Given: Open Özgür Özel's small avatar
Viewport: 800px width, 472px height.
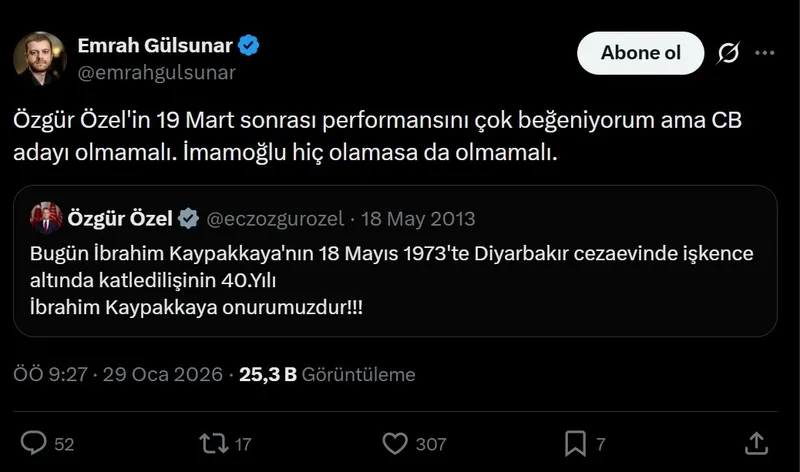Looking at the screenshot, I should tap(44, 218).
